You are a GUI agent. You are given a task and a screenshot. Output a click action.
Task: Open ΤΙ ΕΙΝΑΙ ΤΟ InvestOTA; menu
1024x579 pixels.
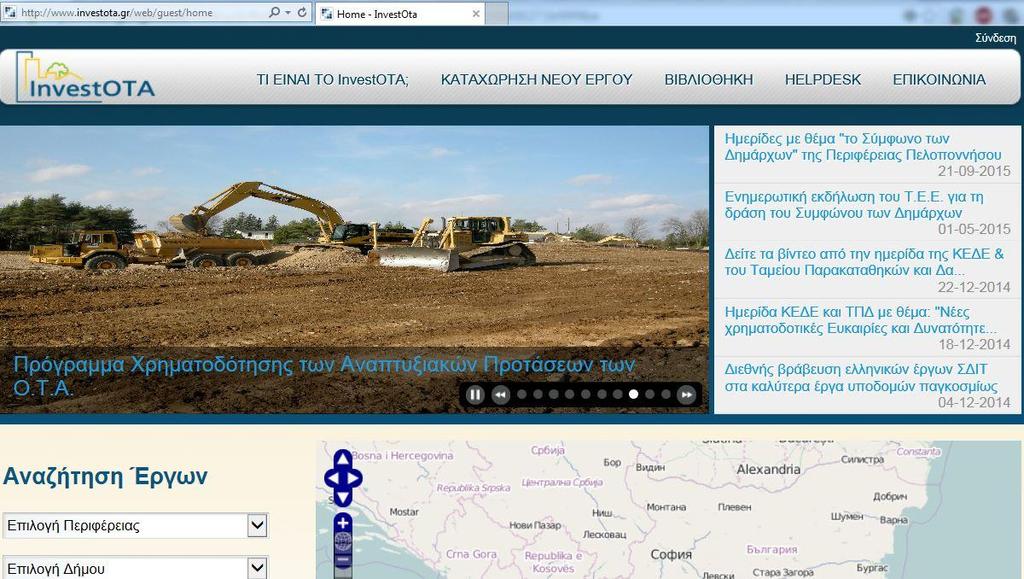pyautogui.click(x=332, y=80)
